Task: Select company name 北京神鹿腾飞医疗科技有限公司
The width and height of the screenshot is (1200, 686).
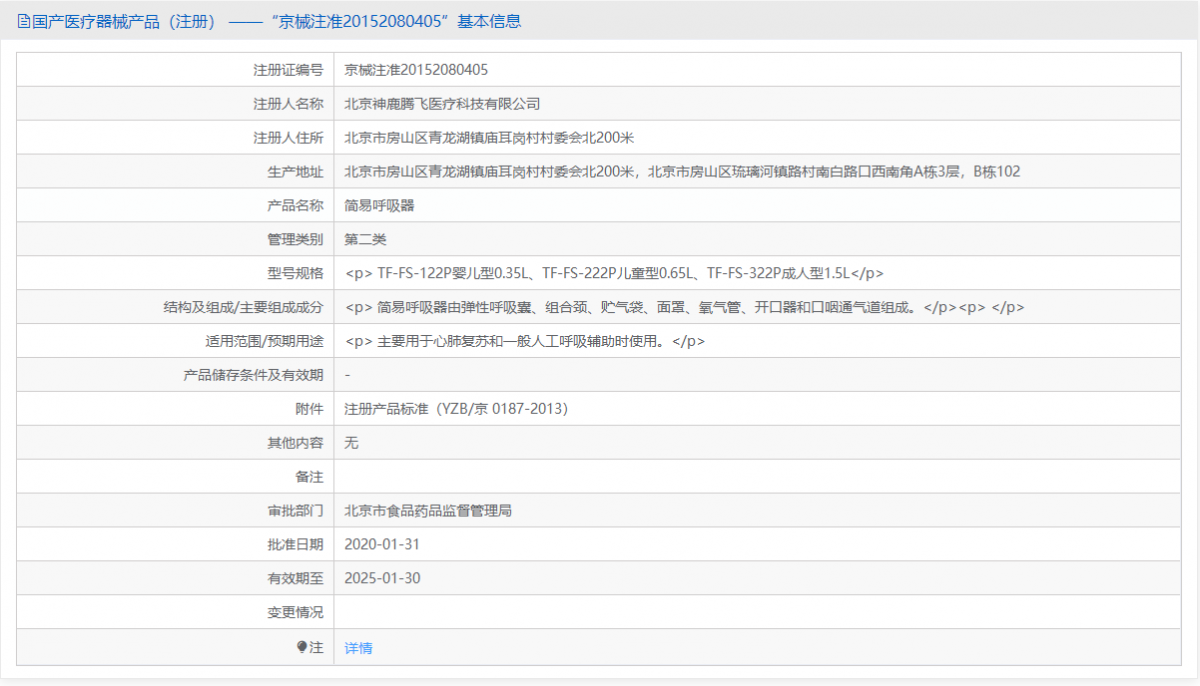Action: pos(442,104)
